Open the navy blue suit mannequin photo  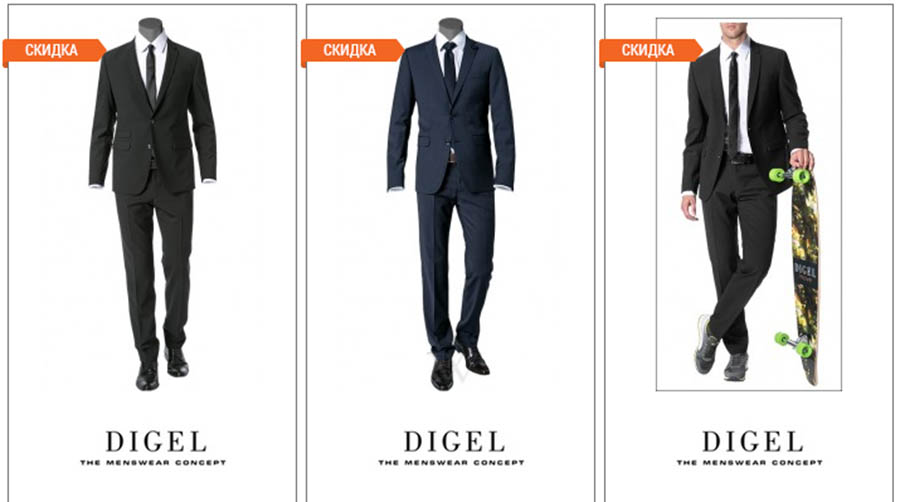coord(451,204)
